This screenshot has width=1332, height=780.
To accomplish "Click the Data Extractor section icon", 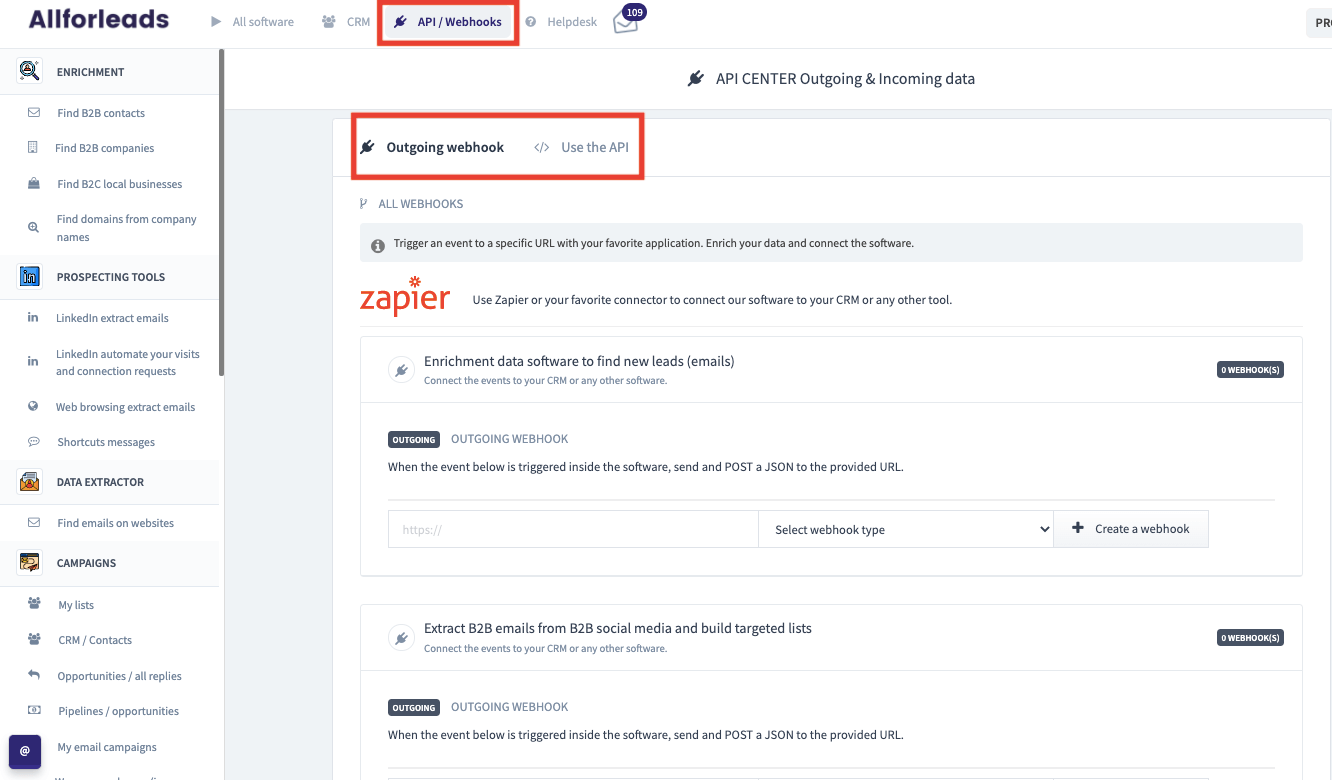I will [x=30, y=481].
